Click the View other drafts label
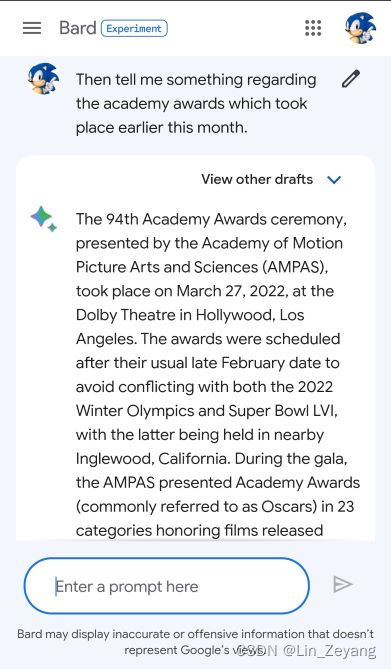Viewport: 391px width, 669px height. (x=257, y=179)
